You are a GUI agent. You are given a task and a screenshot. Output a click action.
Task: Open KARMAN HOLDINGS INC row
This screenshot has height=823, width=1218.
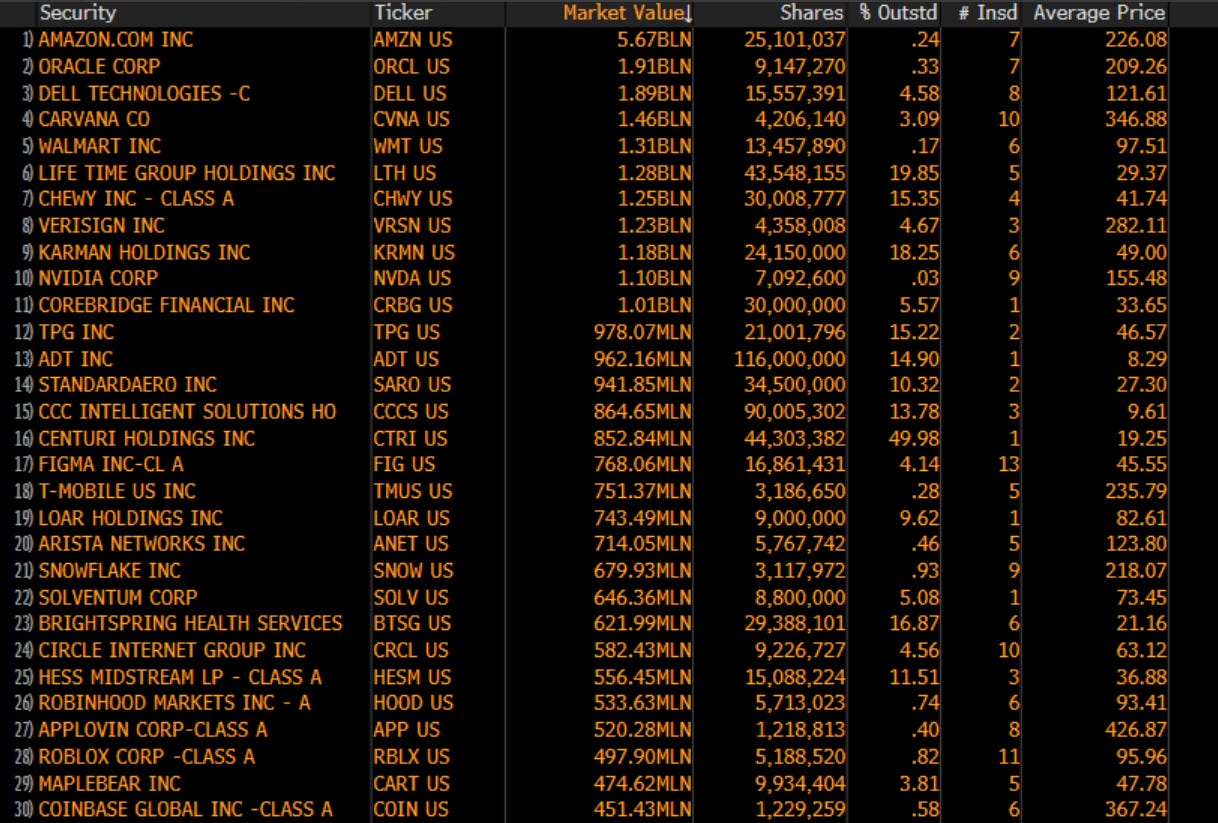point(144,252)
